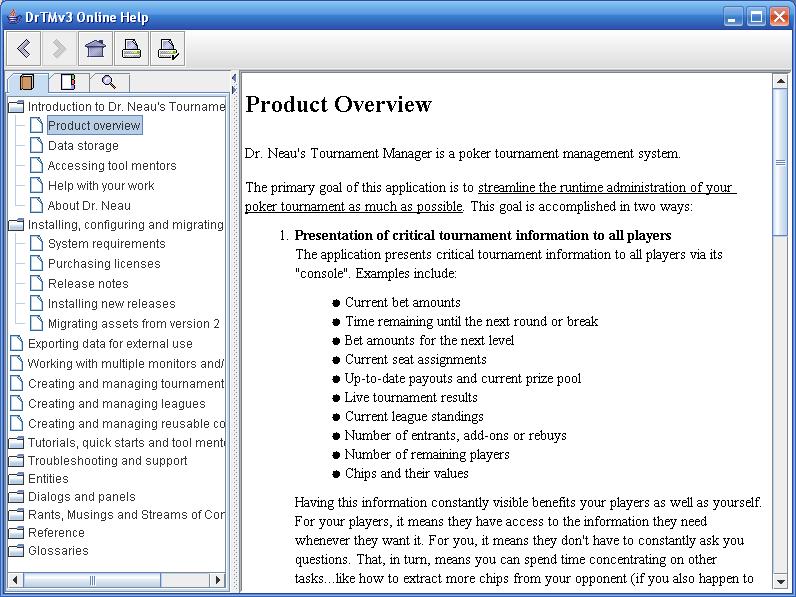Select the Product overview topic

pos(94,125)
